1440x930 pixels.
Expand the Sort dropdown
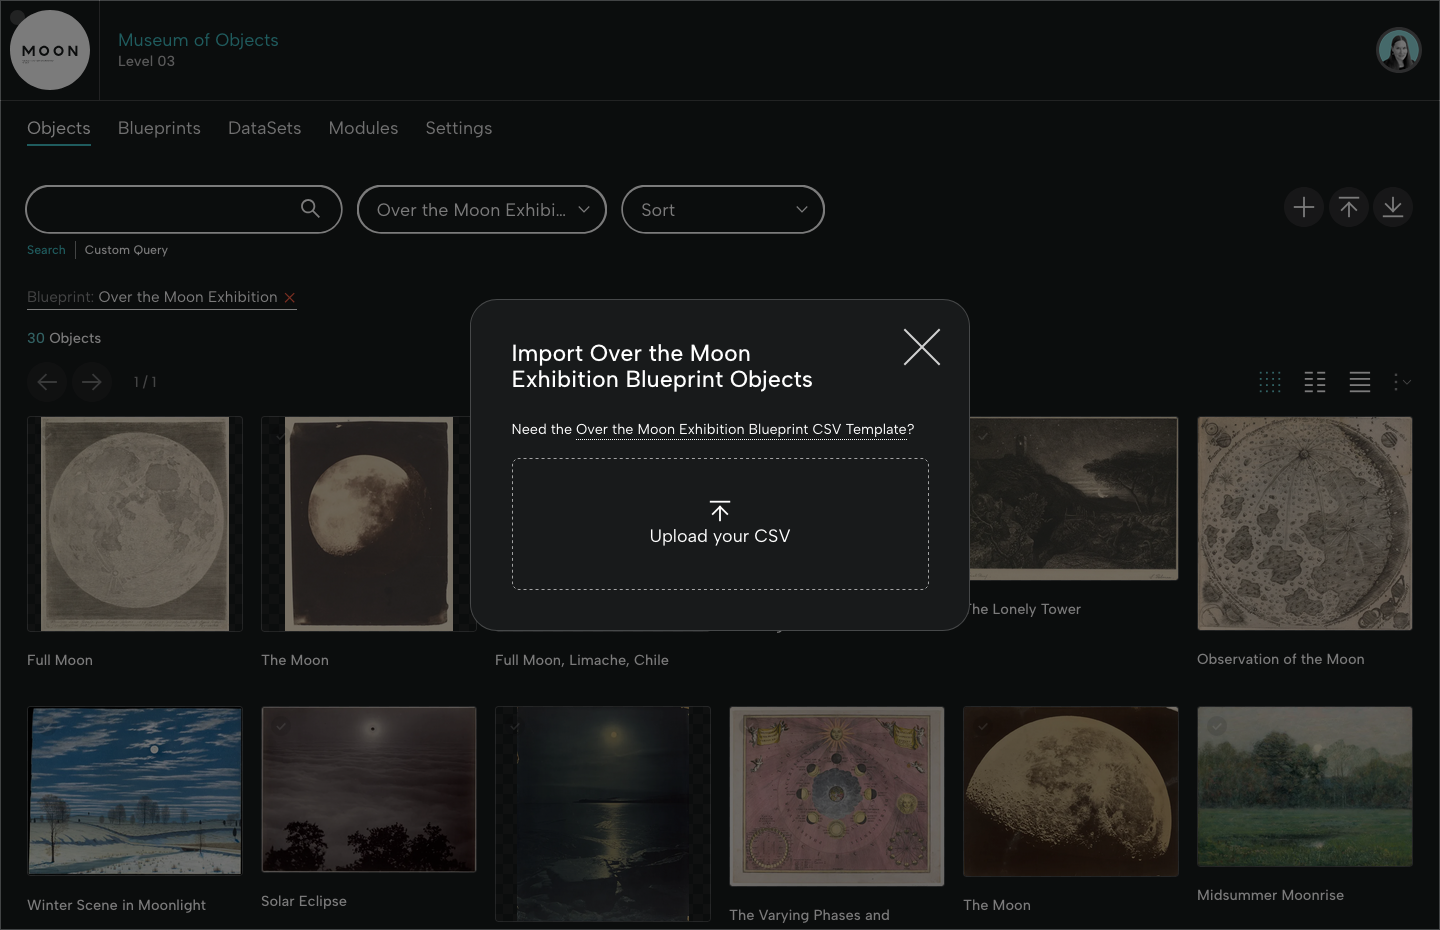pos(722,210)
